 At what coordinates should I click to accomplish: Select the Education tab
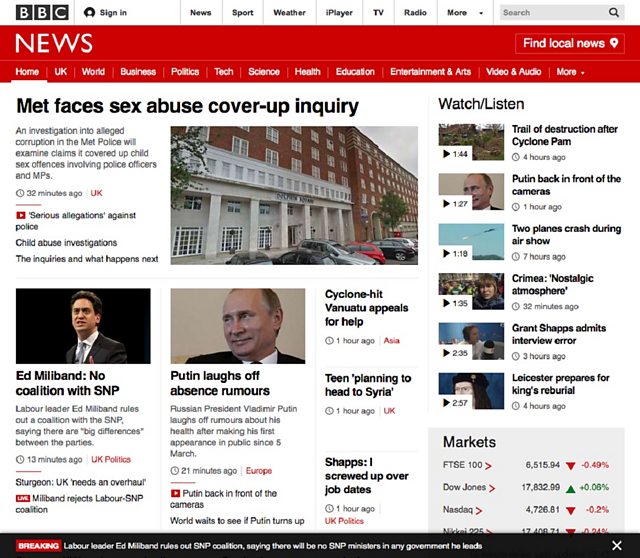point(355,72)
